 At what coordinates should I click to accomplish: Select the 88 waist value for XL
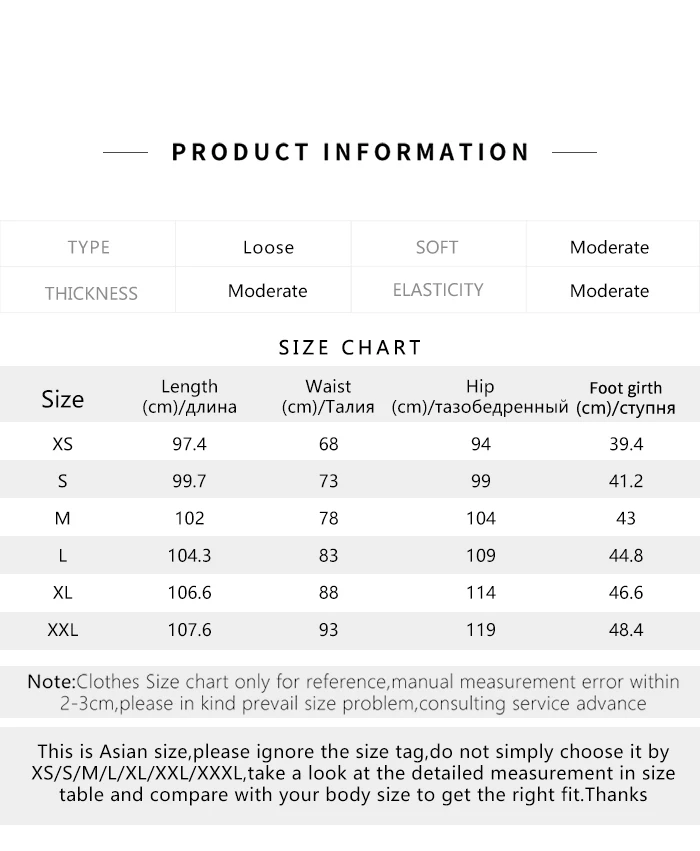[x=328, y=593]
